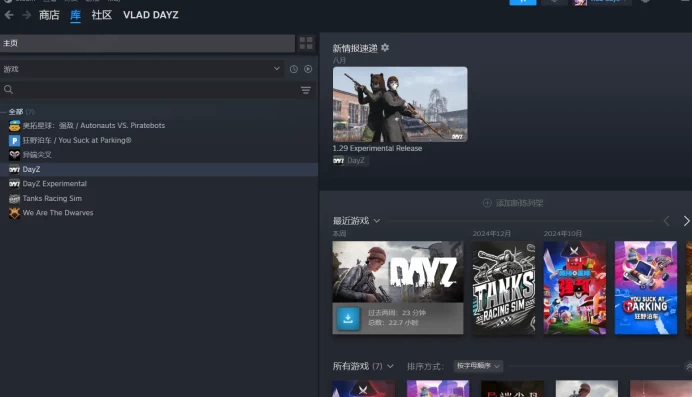The image size is (692, 397).
Task: Click the DayZ tag under the news
Action: pyautogui.click(x=350, y=161)
